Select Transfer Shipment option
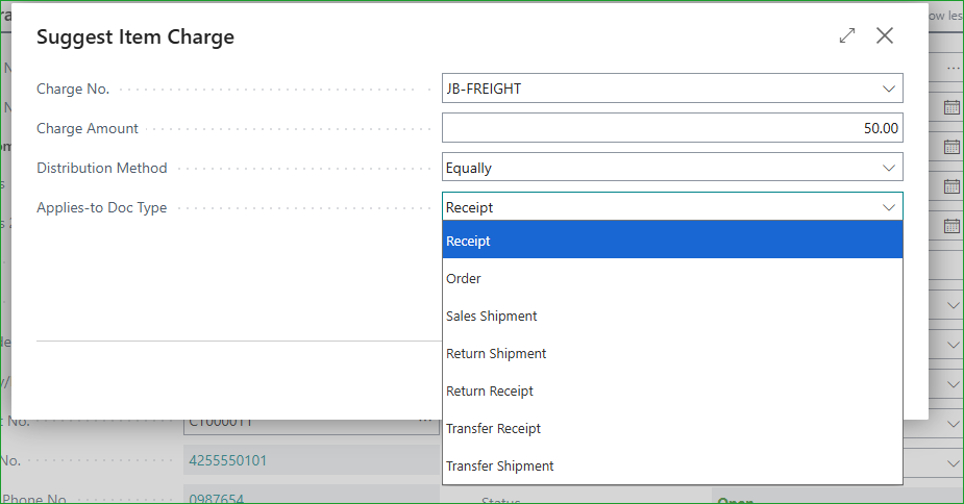 (x=673, y=466)
